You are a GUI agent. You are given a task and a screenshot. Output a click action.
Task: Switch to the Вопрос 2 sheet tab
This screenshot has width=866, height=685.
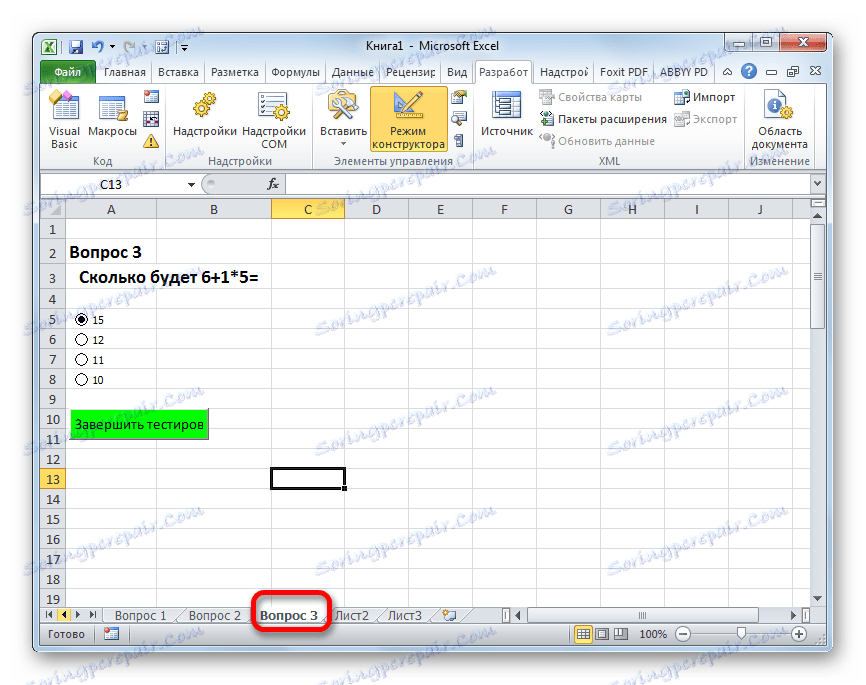click(215, 615)
